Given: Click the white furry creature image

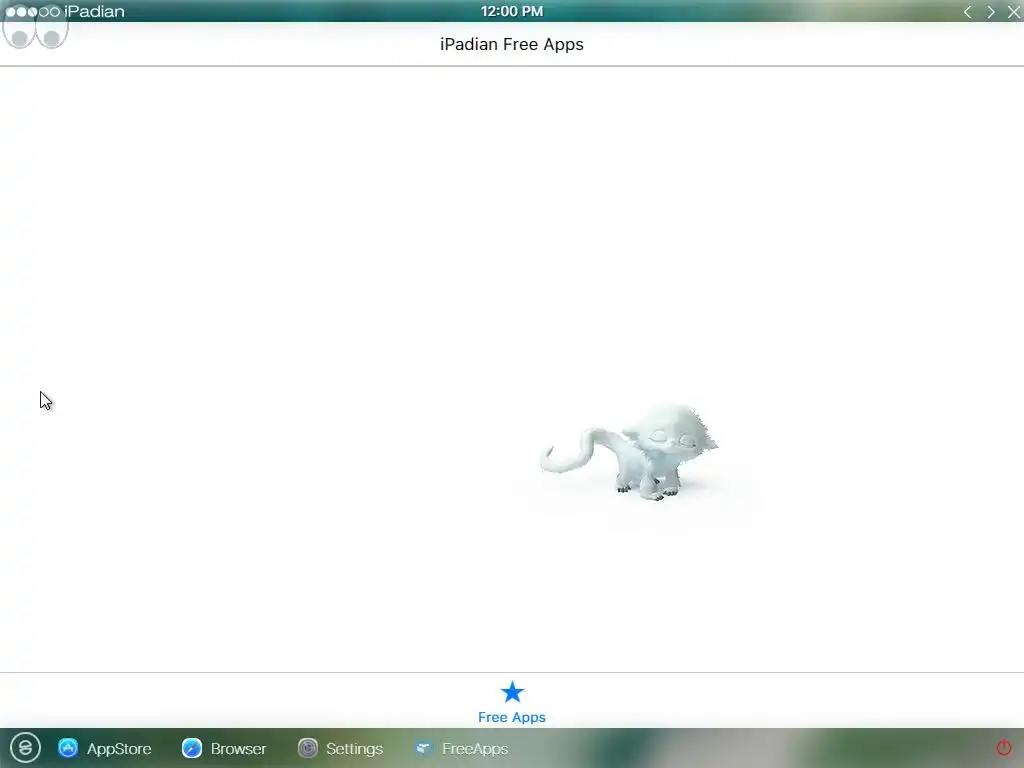Looking at the screenshot, I should 629,452.
